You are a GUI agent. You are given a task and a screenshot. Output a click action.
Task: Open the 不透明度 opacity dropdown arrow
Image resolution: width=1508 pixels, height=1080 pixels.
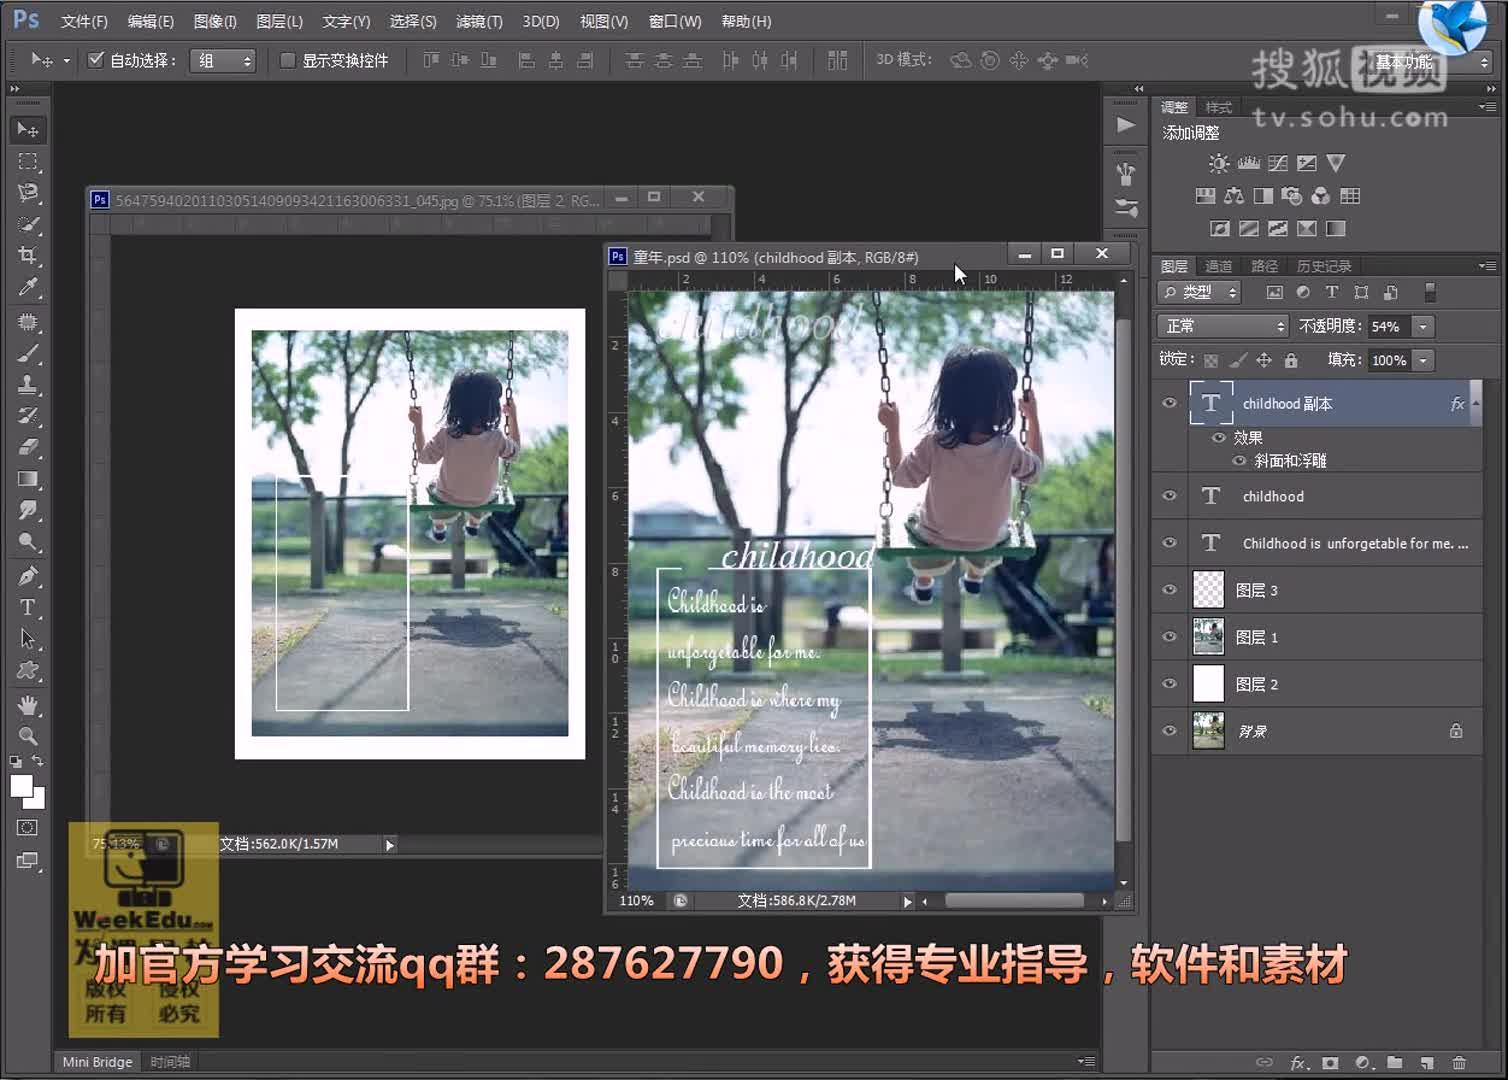[x=1424, y=326]
